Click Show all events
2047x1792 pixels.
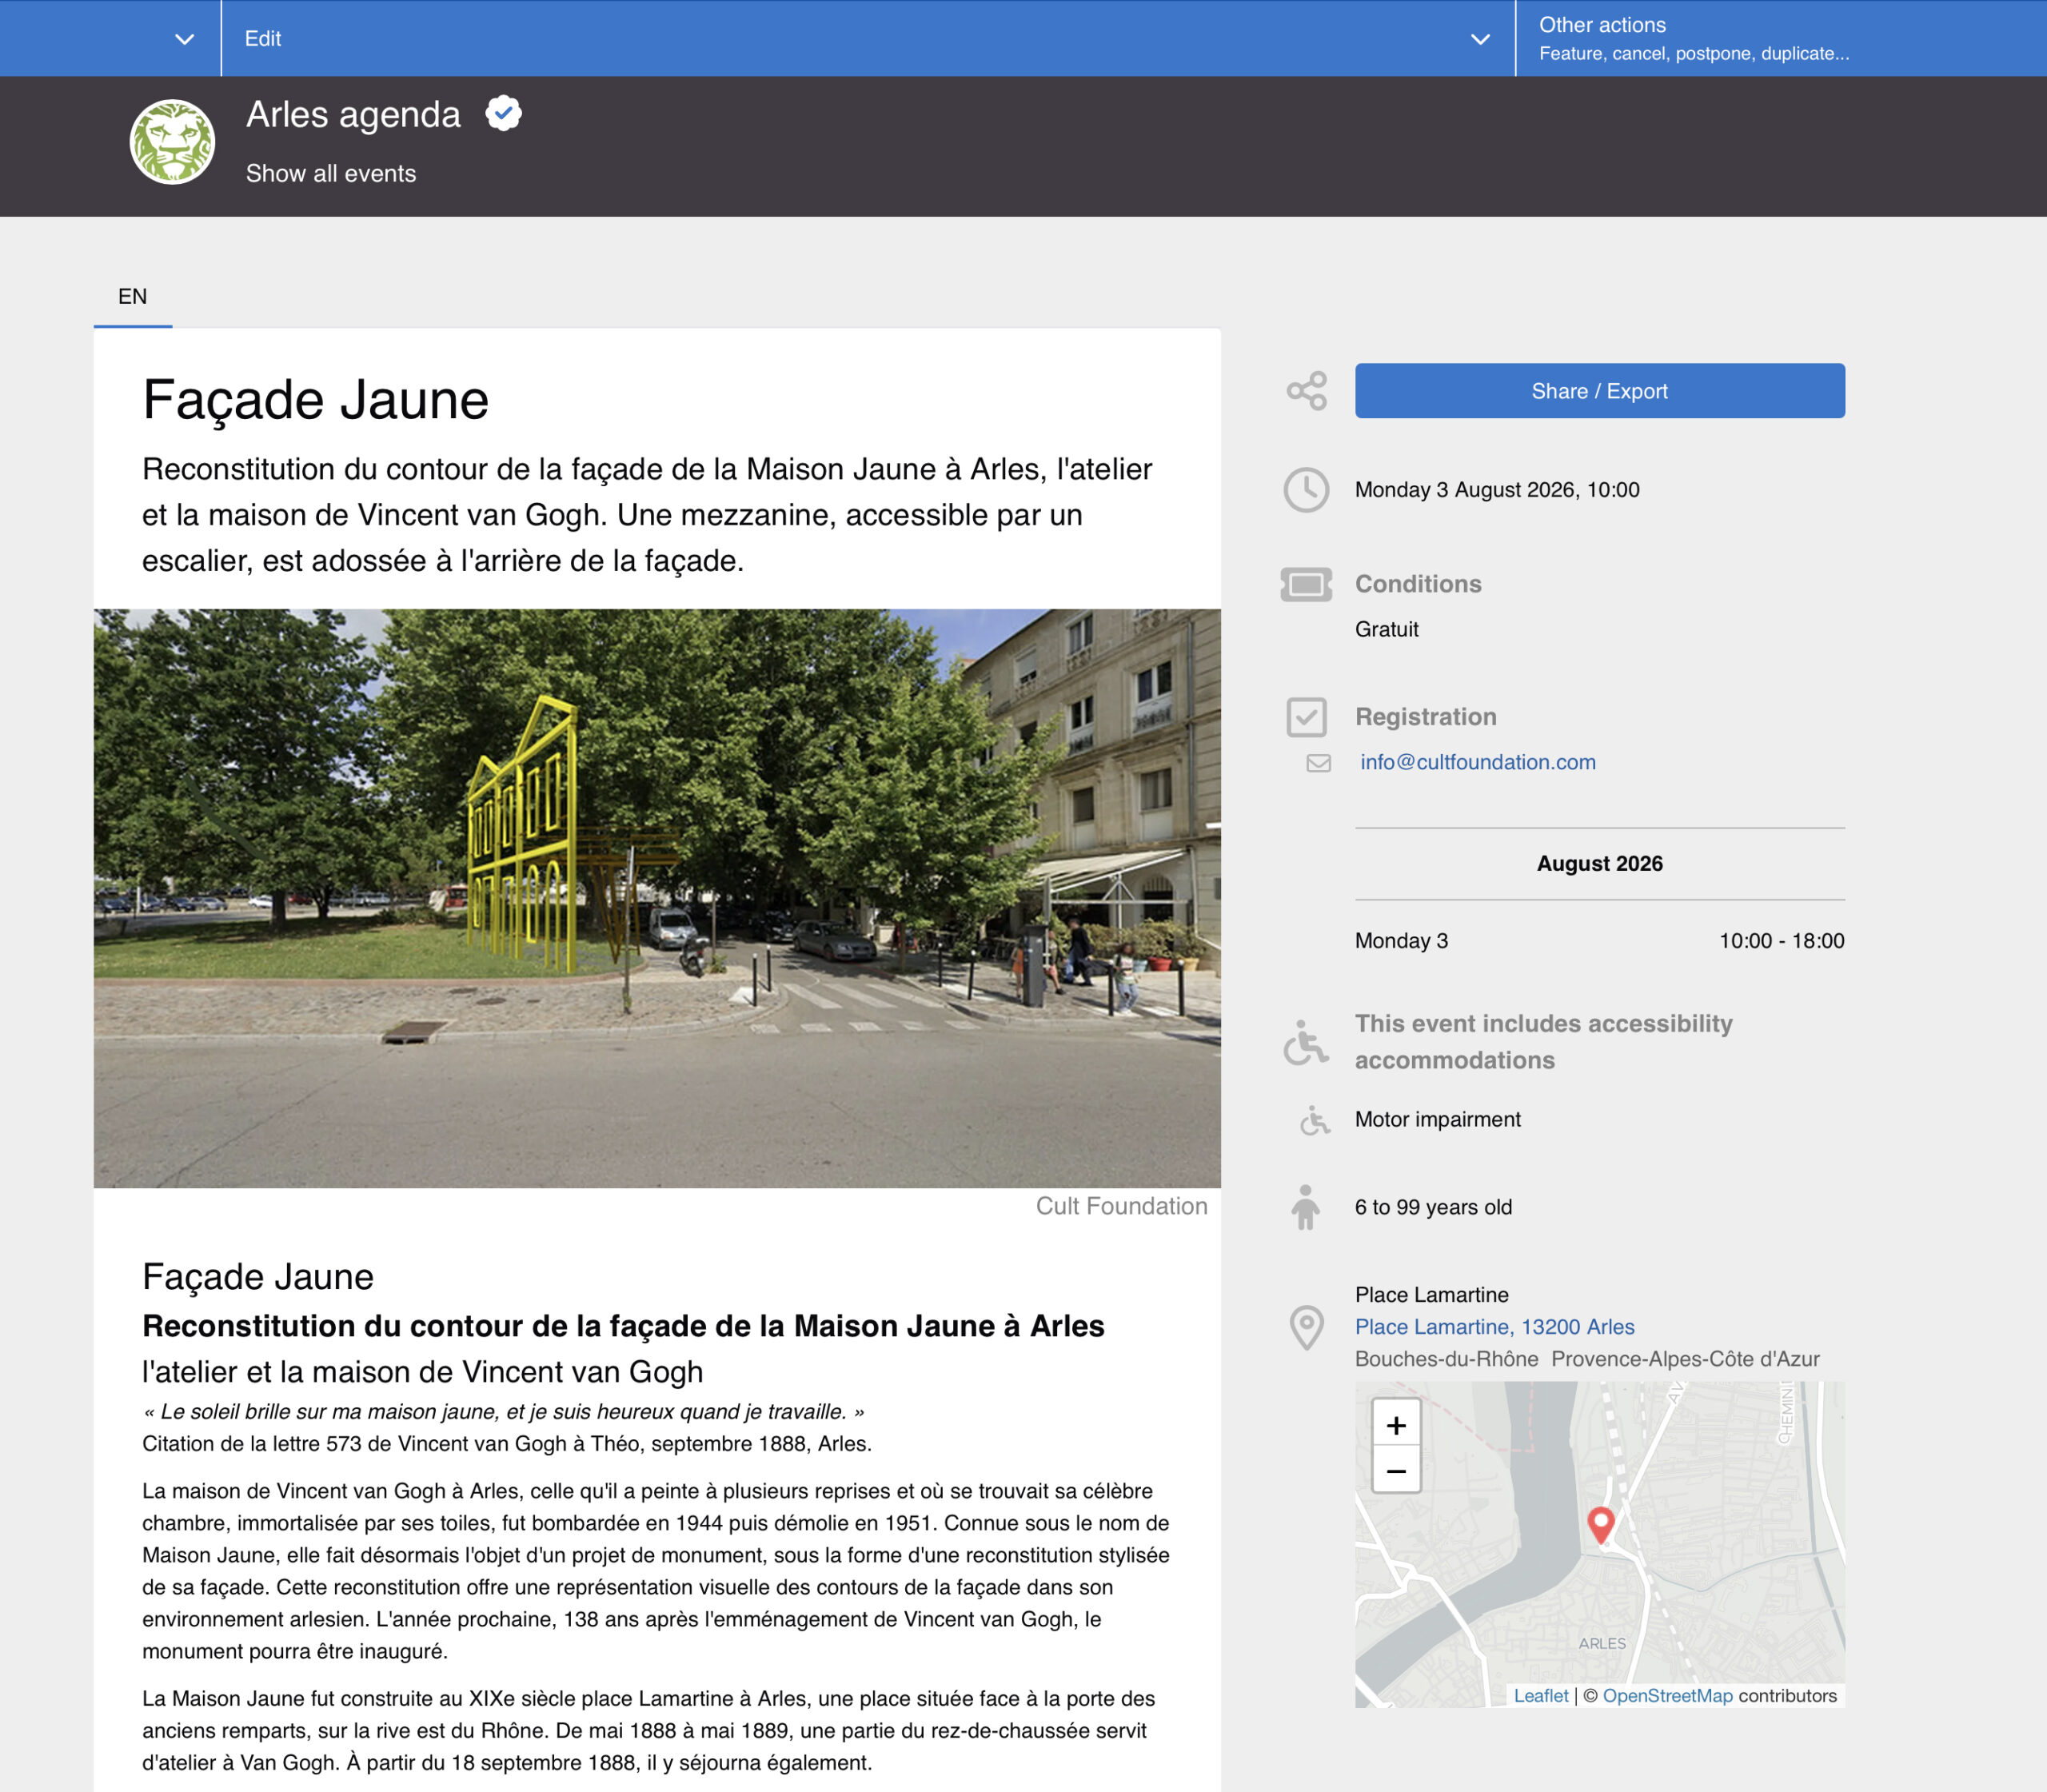(x=331, y=173)
